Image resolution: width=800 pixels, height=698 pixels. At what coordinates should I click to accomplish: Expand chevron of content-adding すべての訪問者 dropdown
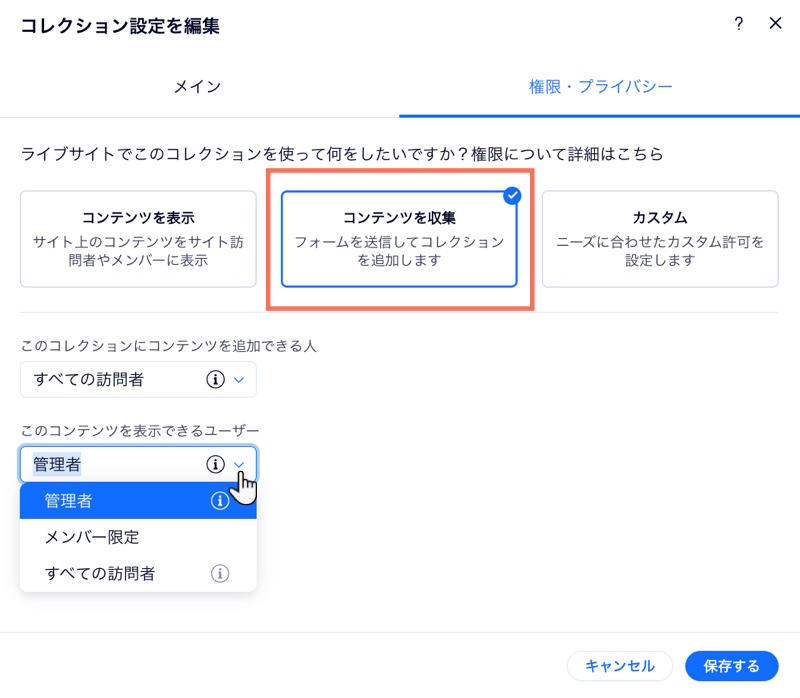click(239, 380)
